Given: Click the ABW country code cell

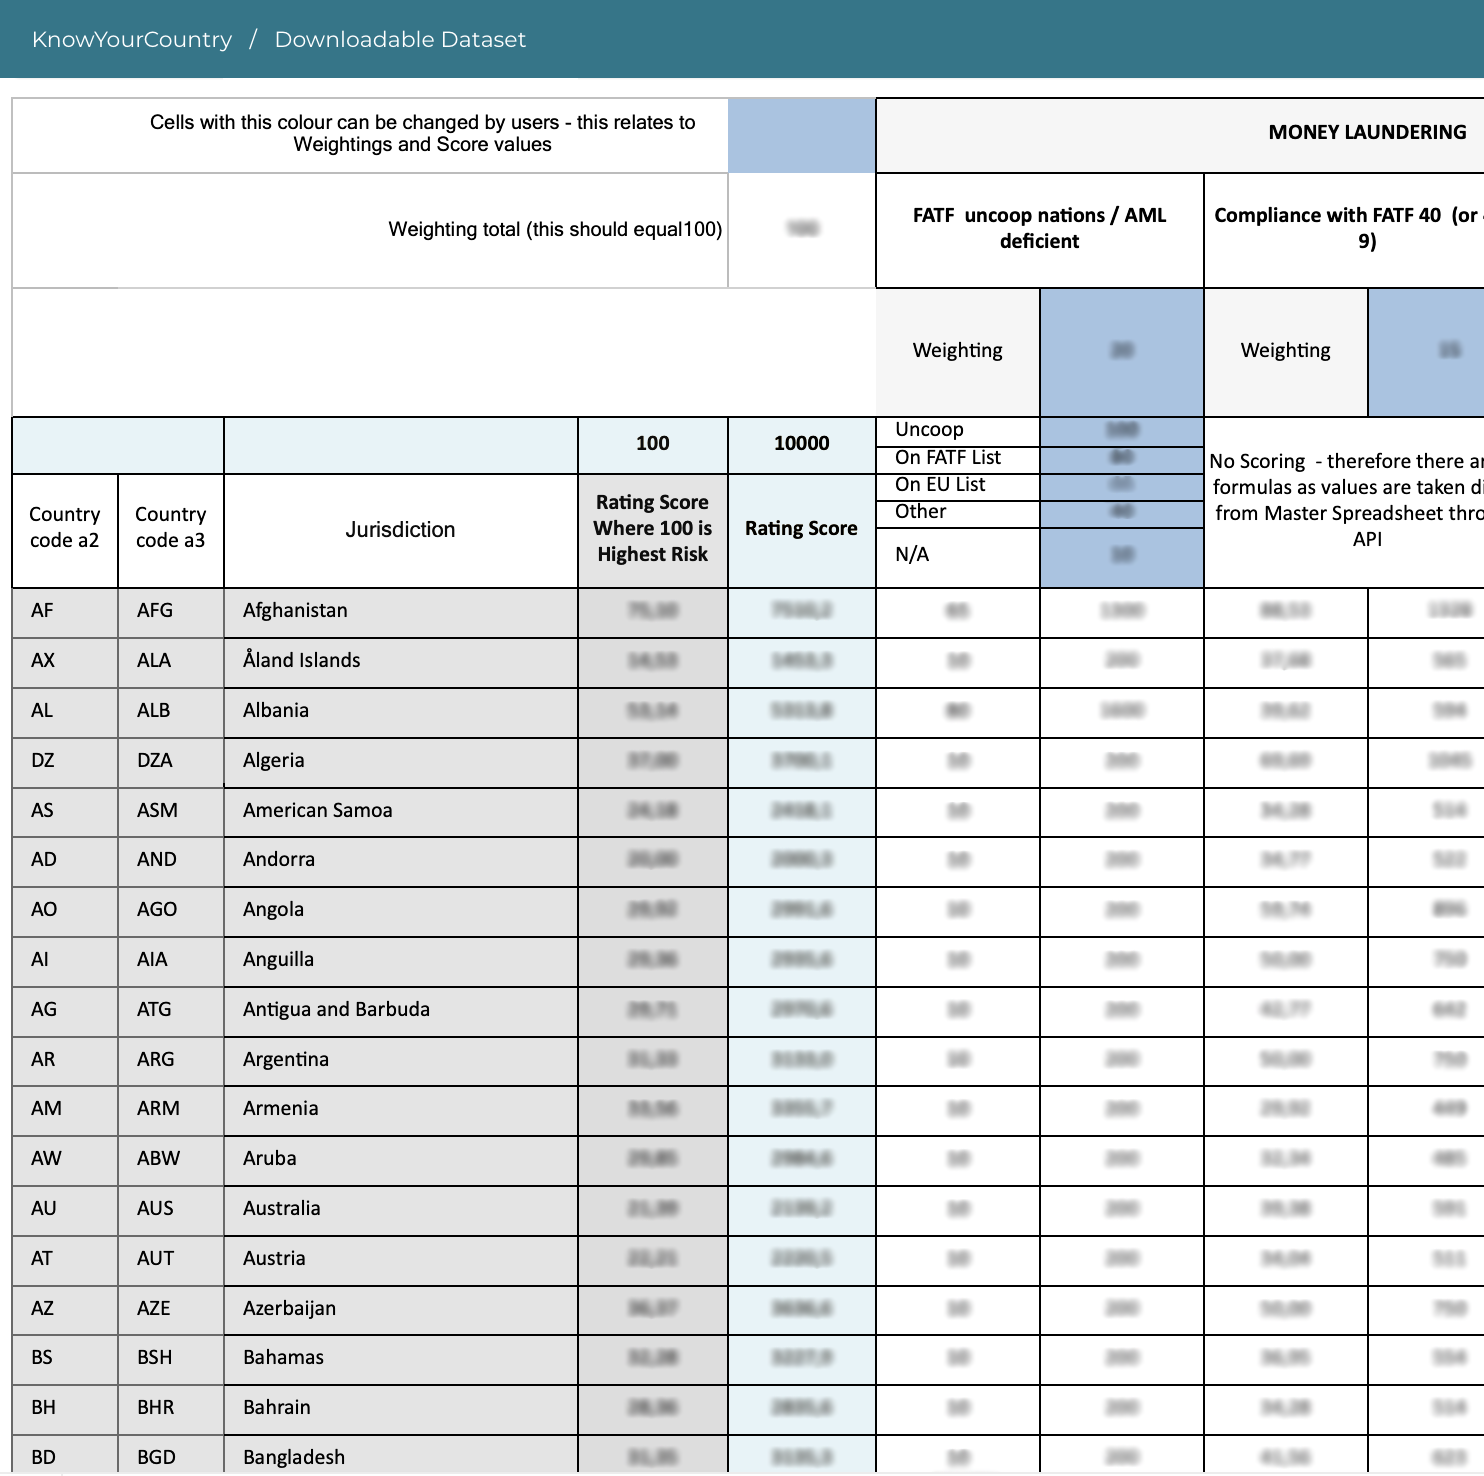Looking at the screenshot, I should (x=171, y=1160).
